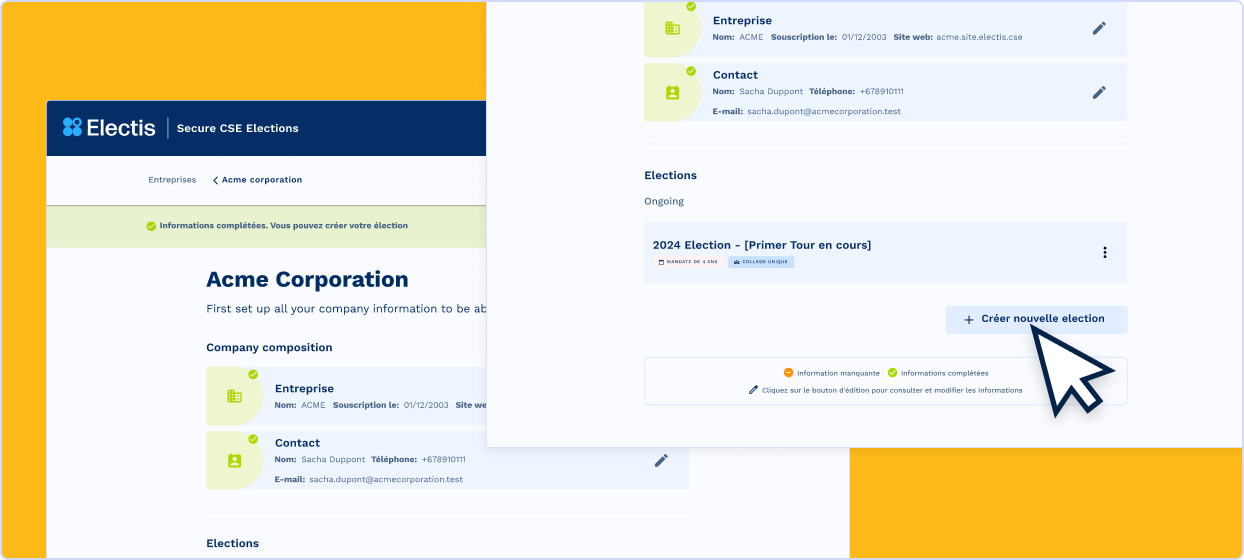Click the College unique tag
This screenshot has width=1244, height=560.
click(x=761, y=262)
